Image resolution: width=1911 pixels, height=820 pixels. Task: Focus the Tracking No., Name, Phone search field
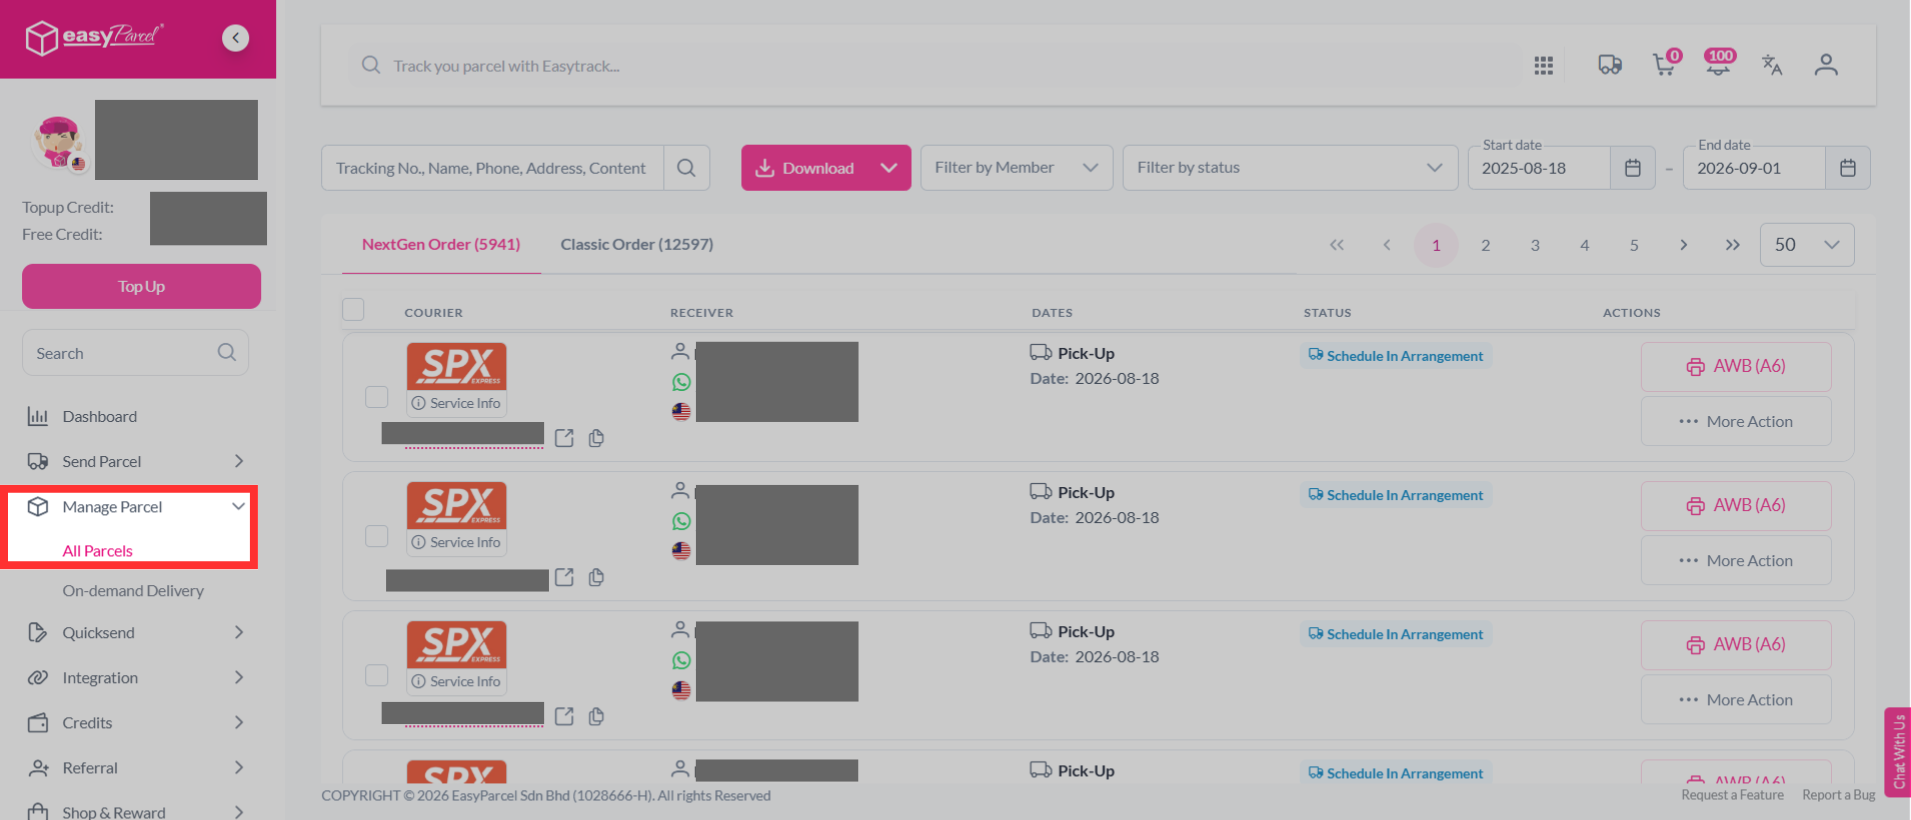click(492, 168)
